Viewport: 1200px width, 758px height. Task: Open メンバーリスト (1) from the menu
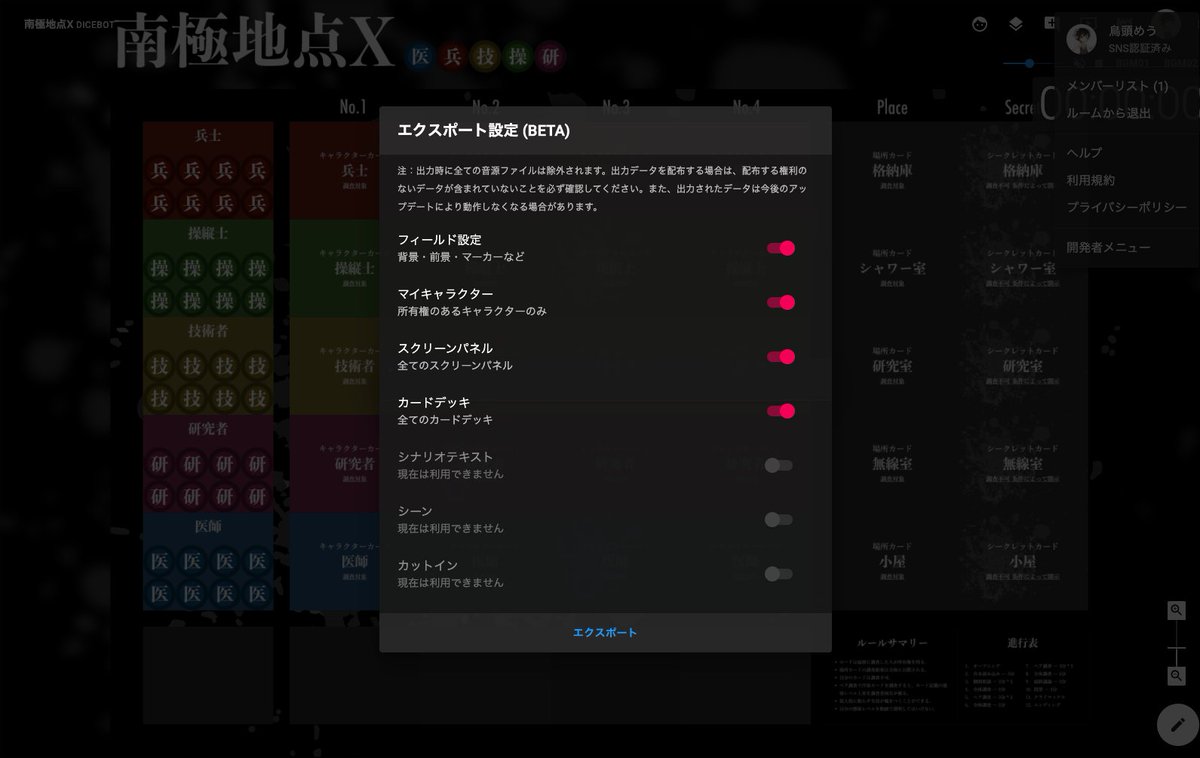point(1117,87)
